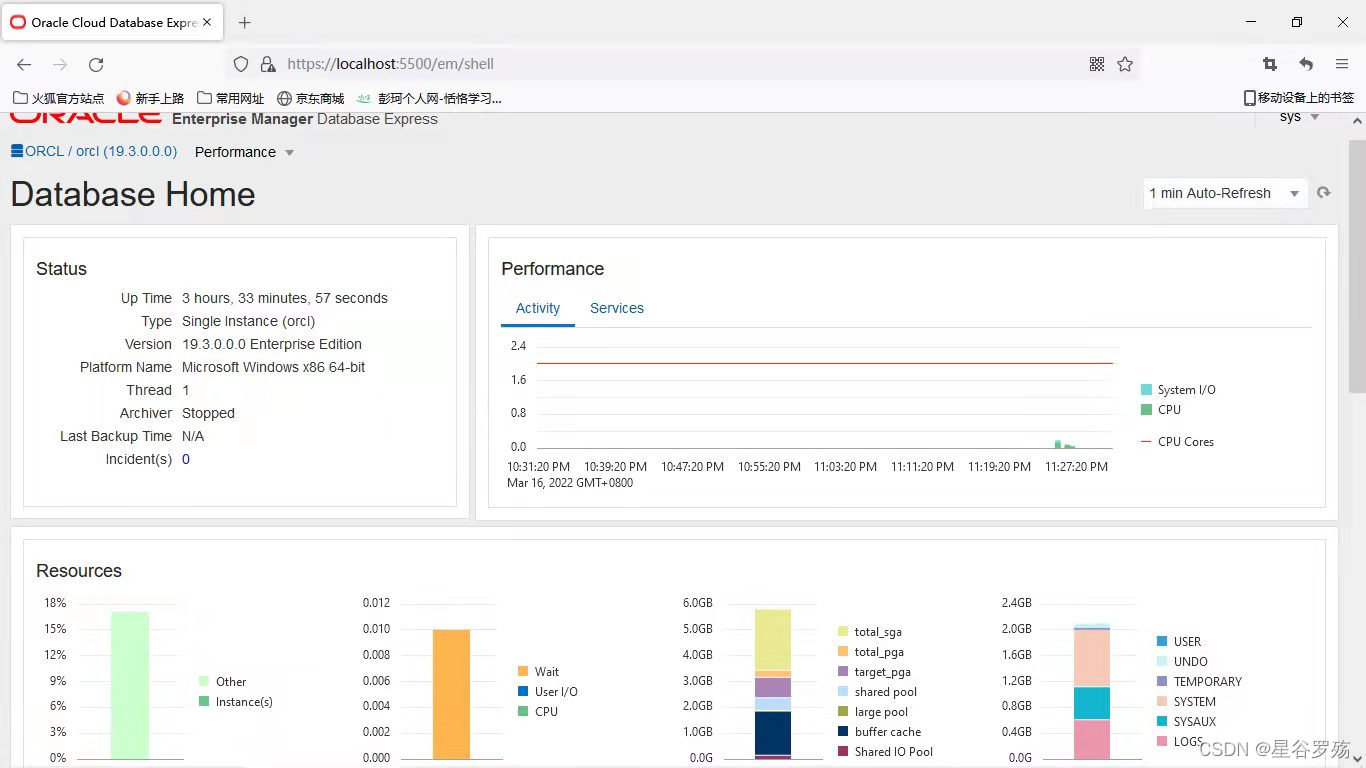Click the shield tracking protection icon
Image resolution: width=1366 pixels, height=768 pixels.
pos(241,64)
